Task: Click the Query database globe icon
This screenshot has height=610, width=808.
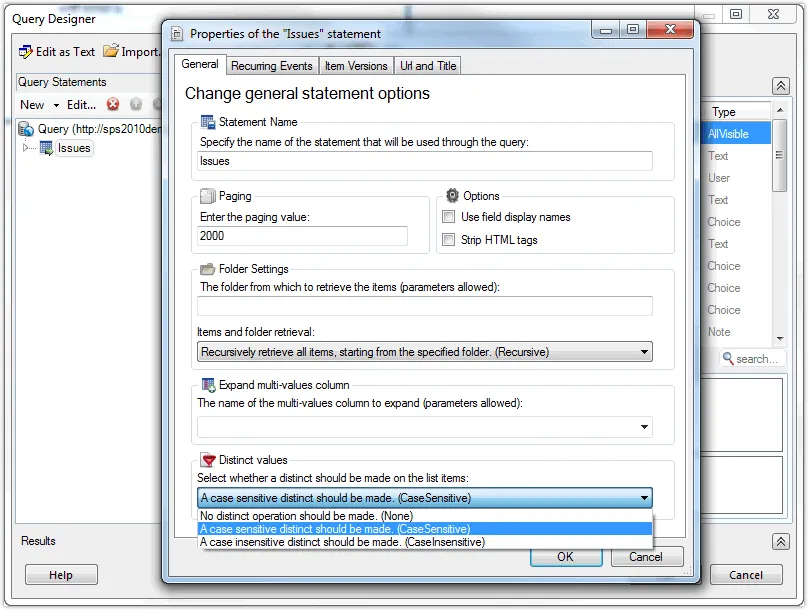Action: coord(27,129)
